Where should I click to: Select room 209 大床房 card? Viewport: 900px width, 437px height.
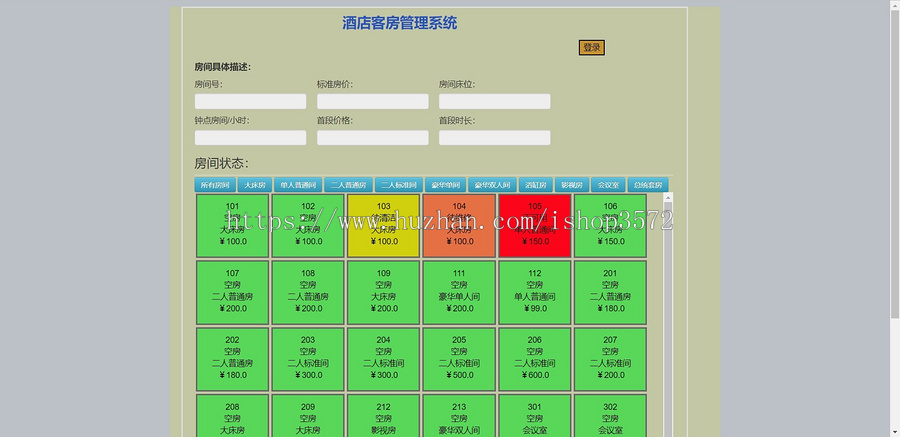click(308, 416)
